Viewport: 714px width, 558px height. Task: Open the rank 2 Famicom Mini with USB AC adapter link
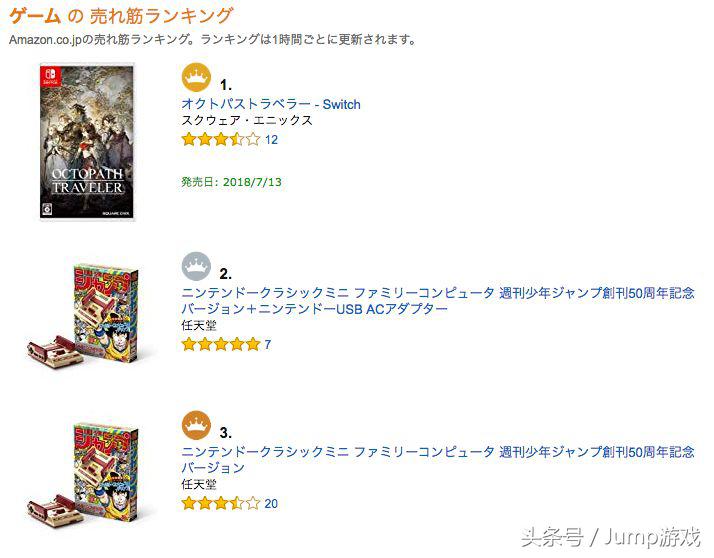pos(437,300)
